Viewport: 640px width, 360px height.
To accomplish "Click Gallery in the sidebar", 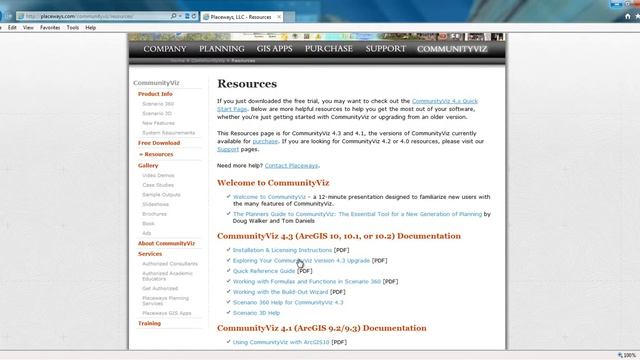I will point(148,166).
